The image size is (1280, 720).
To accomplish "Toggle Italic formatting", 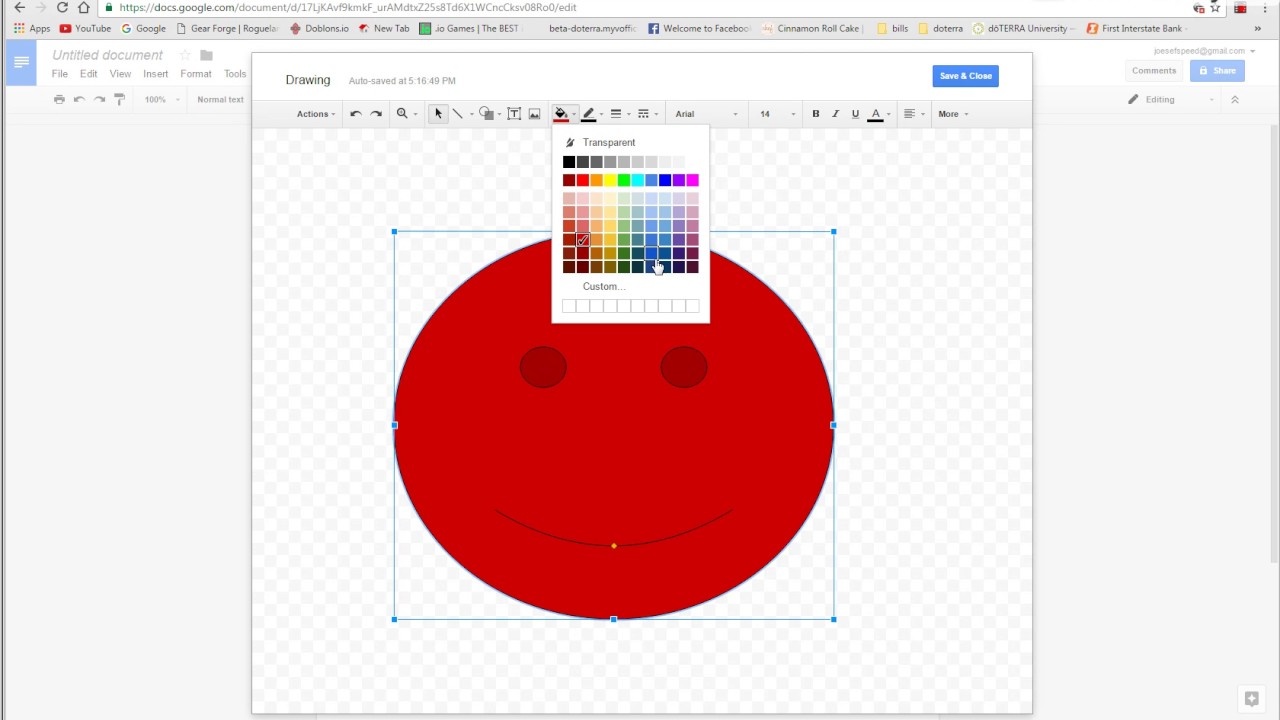I will click(x=835, y=114).
